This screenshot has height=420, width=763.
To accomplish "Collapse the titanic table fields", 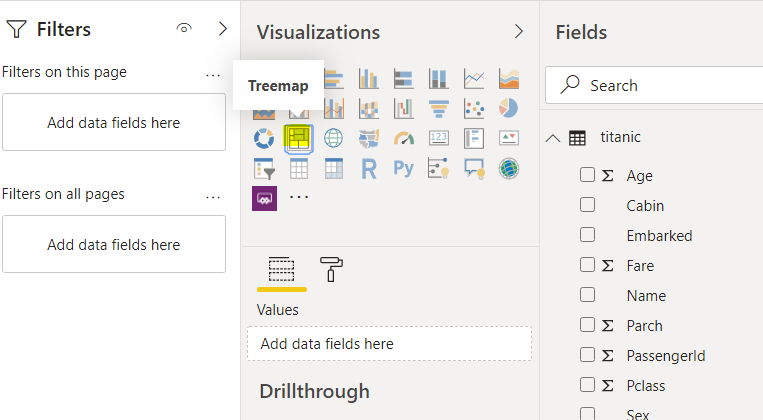I will coord(553,138).
